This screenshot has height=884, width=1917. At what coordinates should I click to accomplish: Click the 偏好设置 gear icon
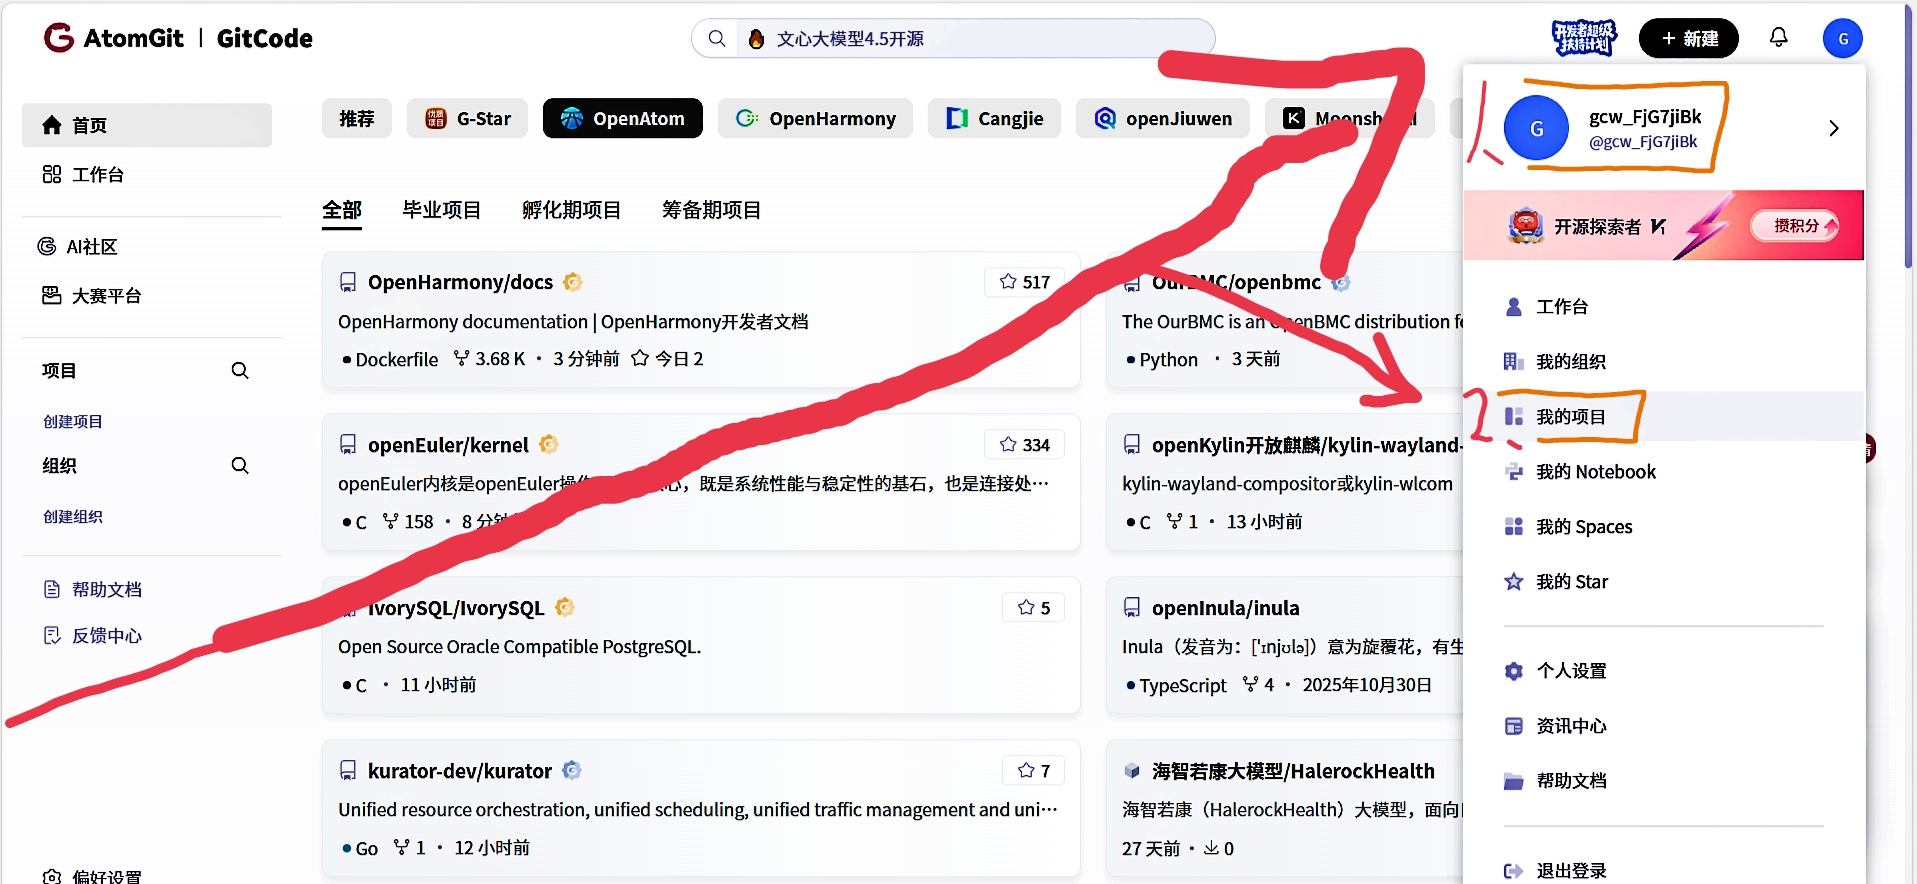(x=52, y=877)
